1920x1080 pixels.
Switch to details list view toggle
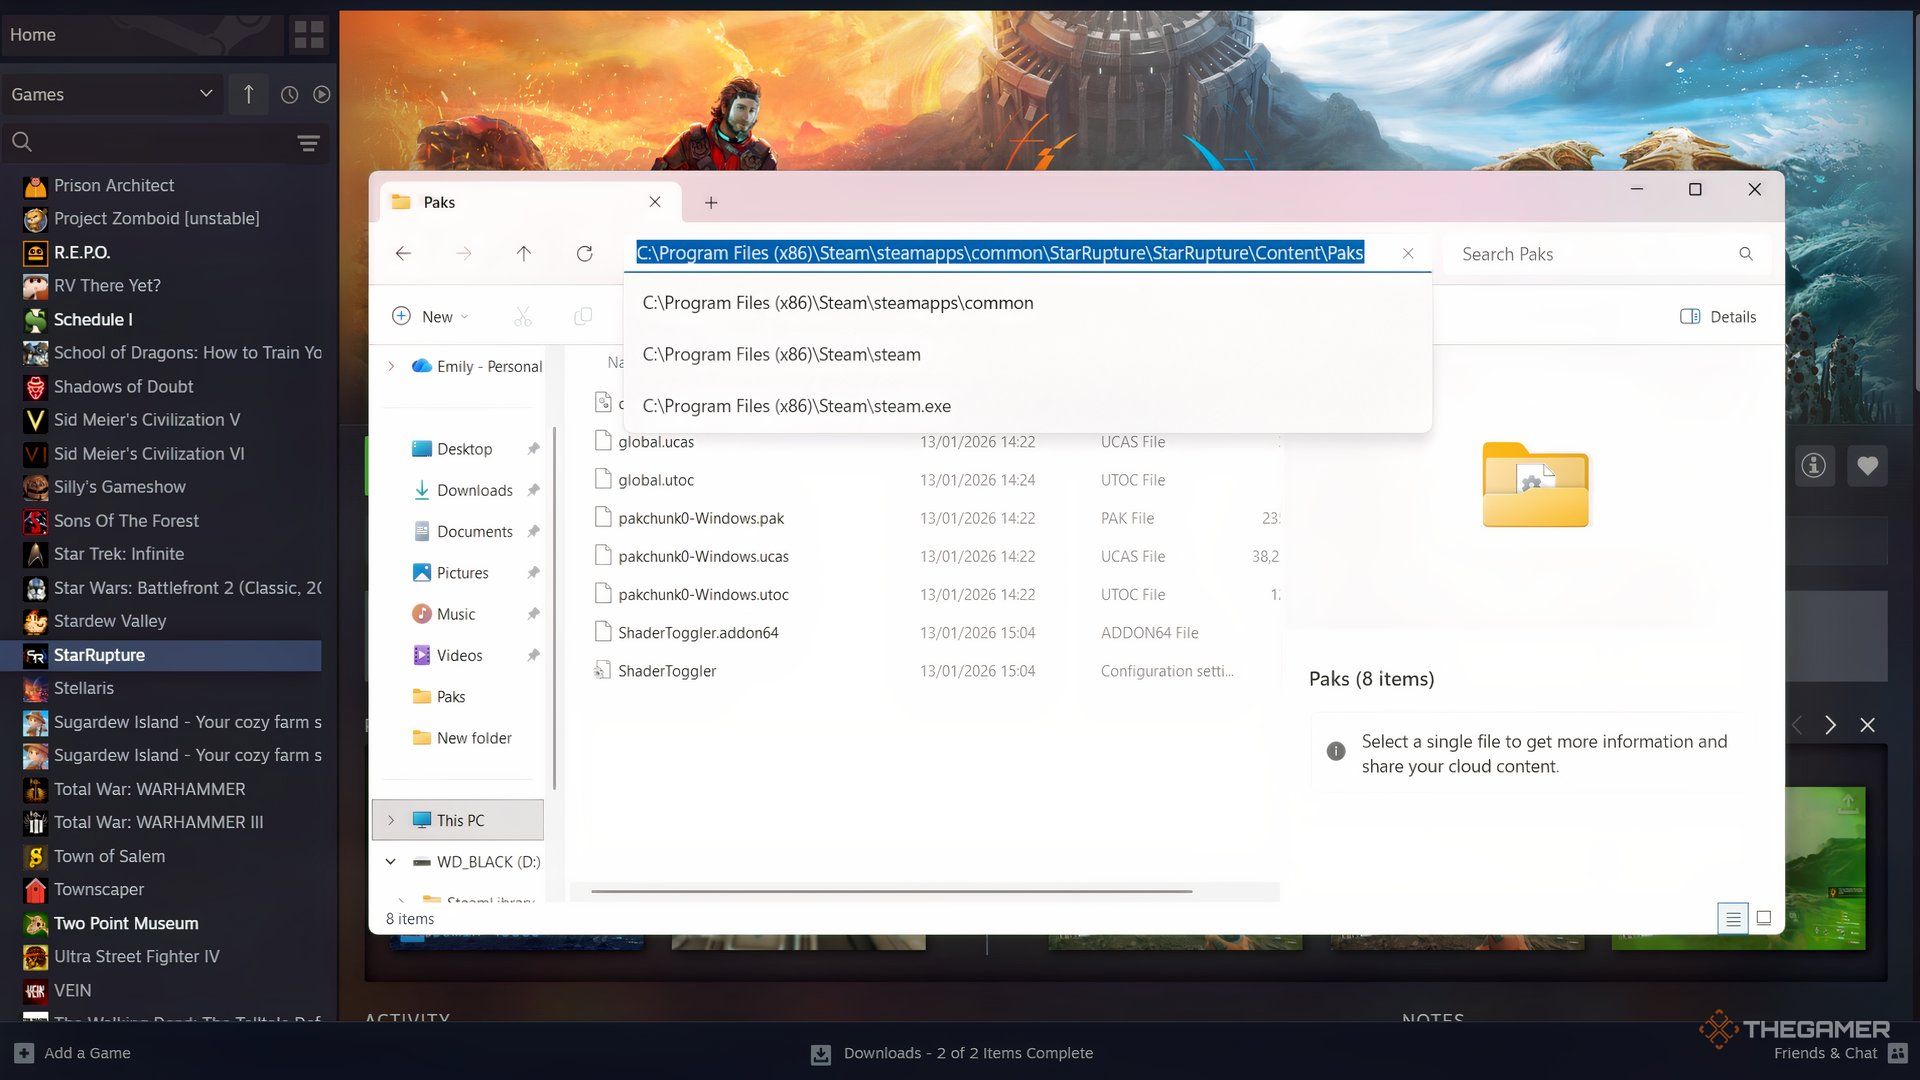1733,918
